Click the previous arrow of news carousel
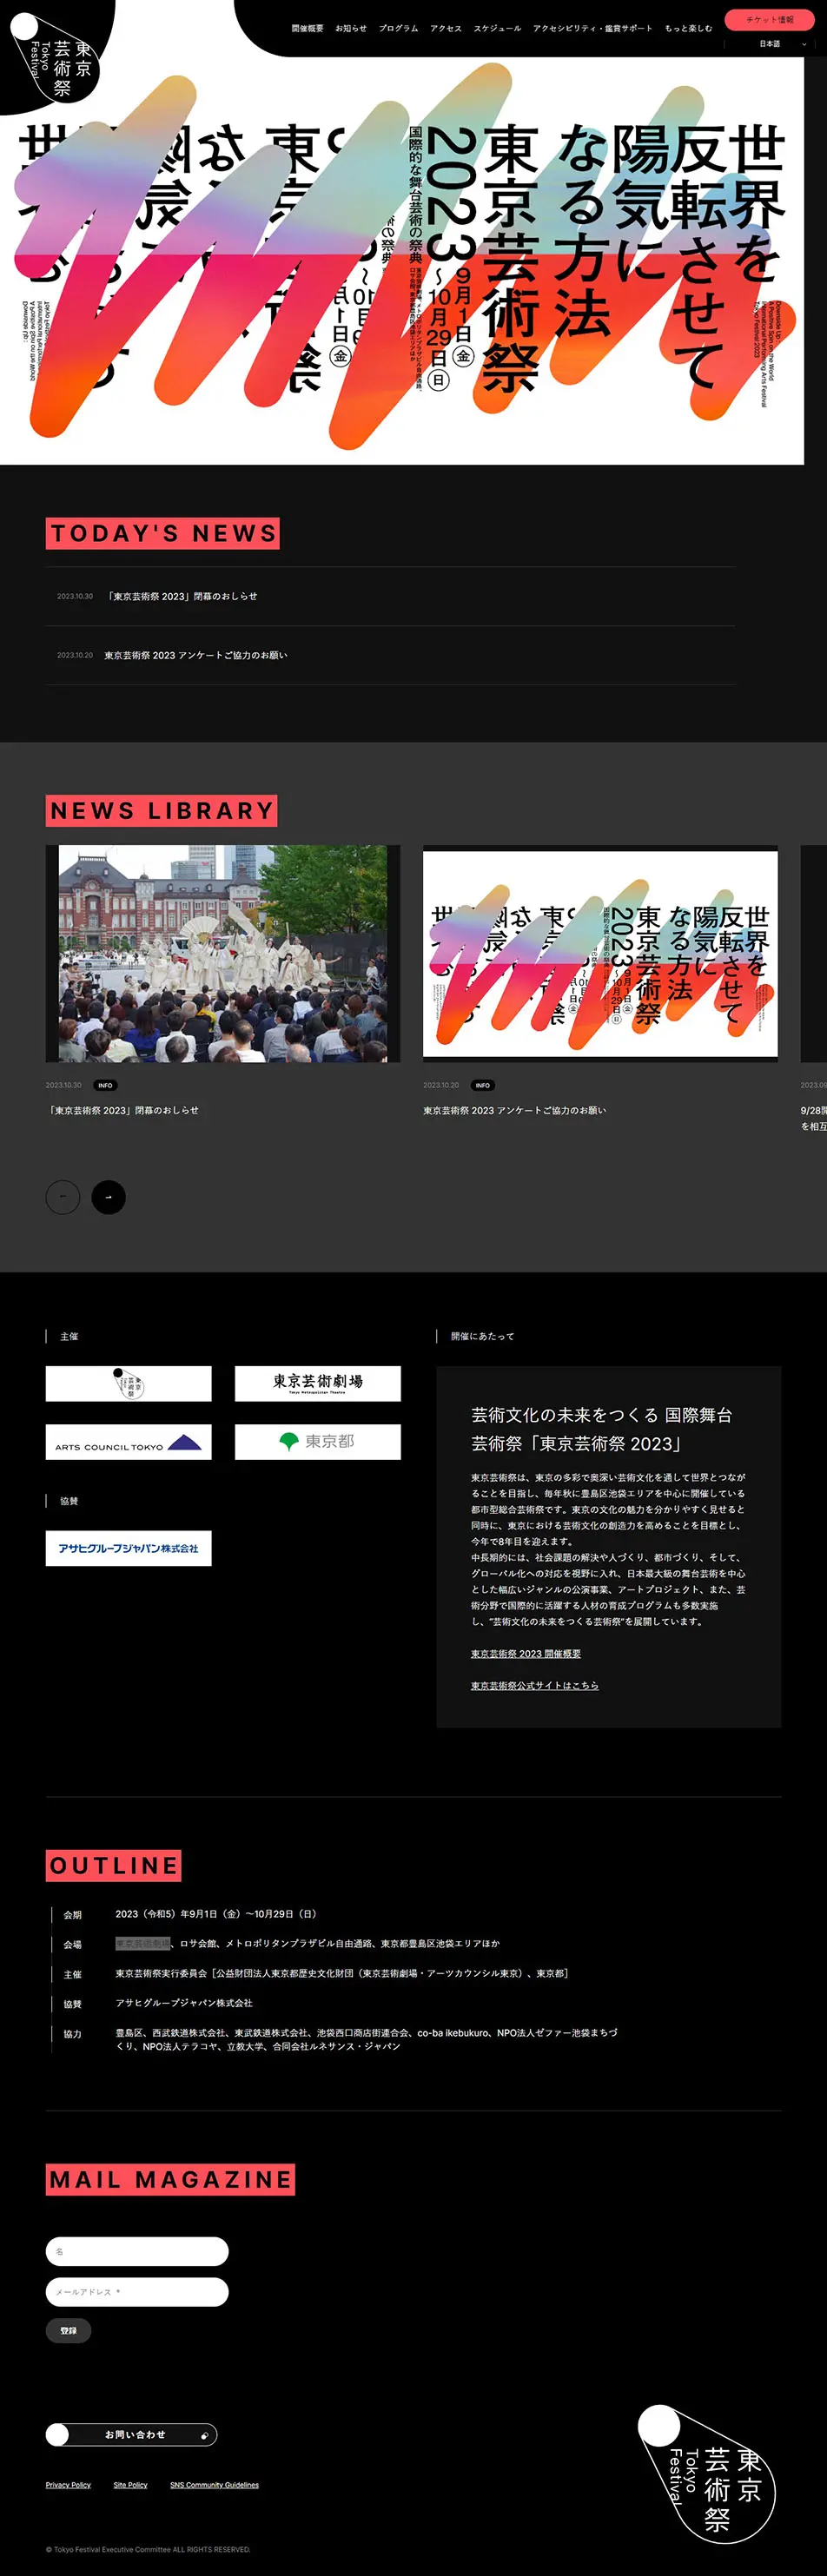This screenshot has height=2576, width=827. click(x=63, y=1197)
